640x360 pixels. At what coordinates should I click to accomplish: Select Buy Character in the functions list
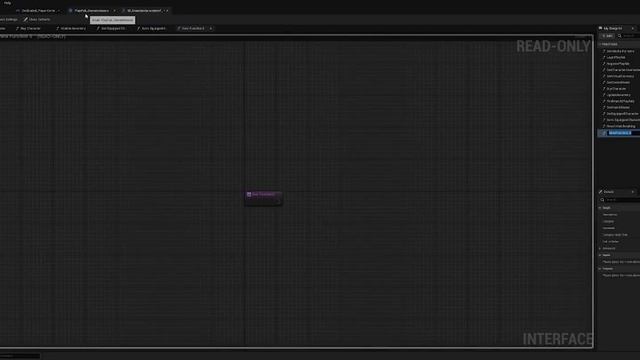point(616,89)
